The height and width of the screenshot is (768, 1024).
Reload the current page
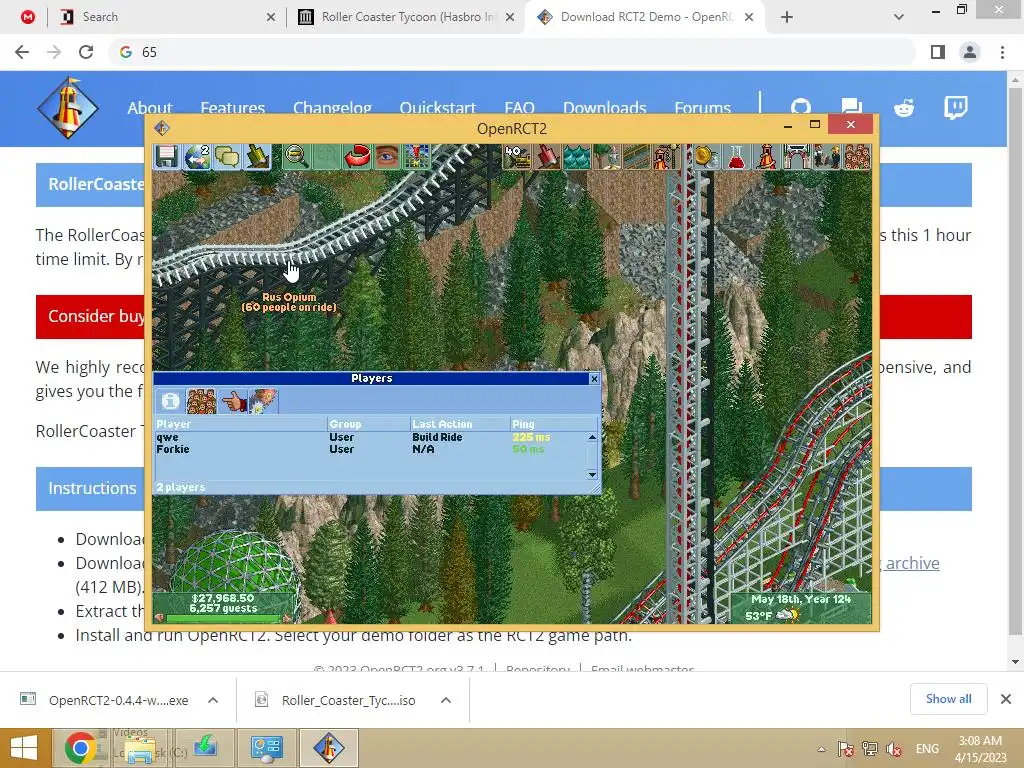[x=86, y=52]
